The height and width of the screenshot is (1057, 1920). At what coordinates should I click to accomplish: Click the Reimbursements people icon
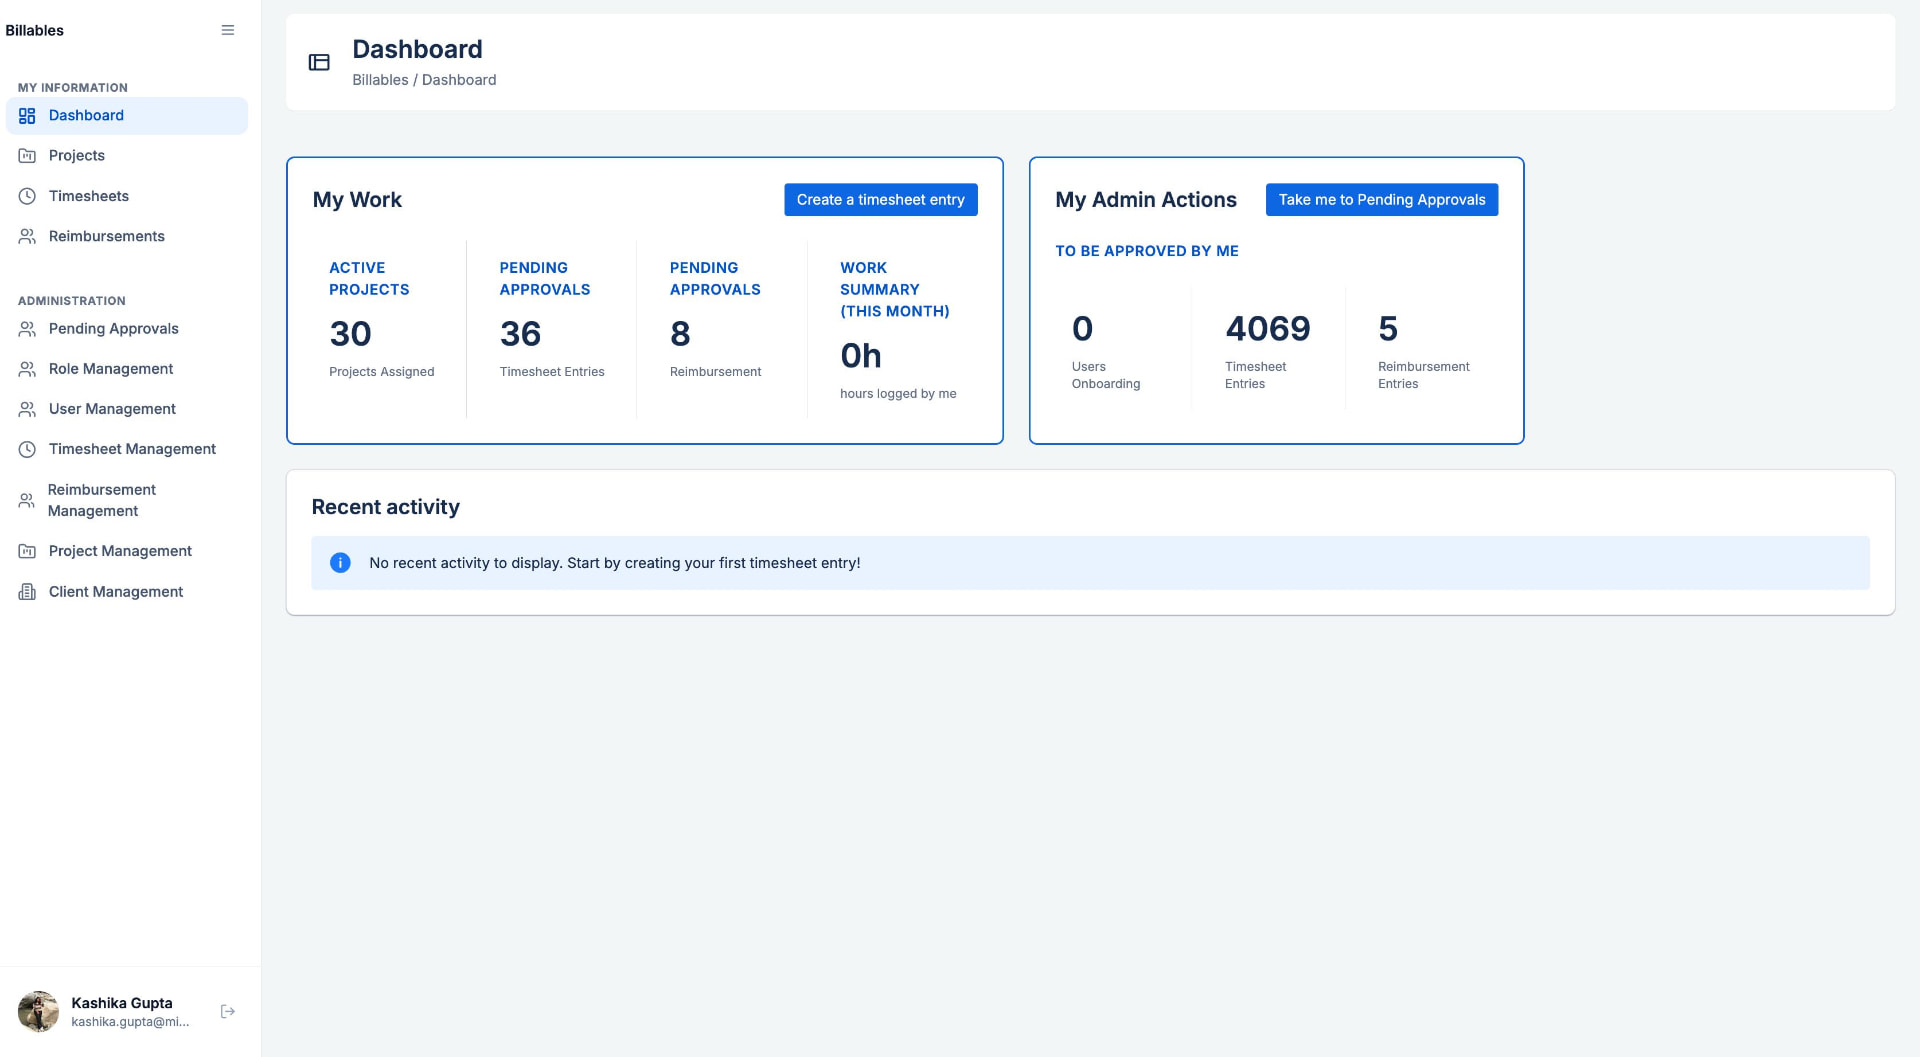(x=27, y=237)
